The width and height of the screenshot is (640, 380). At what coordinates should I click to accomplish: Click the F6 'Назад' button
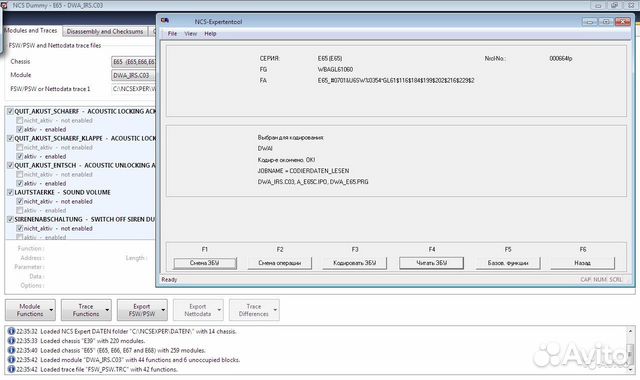pyautogui.click(x=582, y=263)
